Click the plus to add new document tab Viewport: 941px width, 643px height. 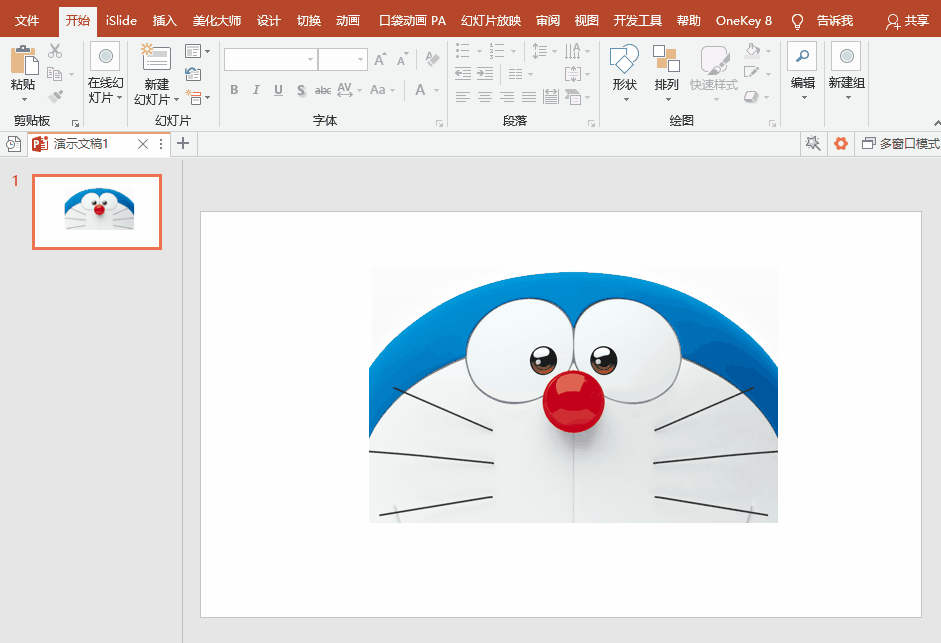click(183, 143)
